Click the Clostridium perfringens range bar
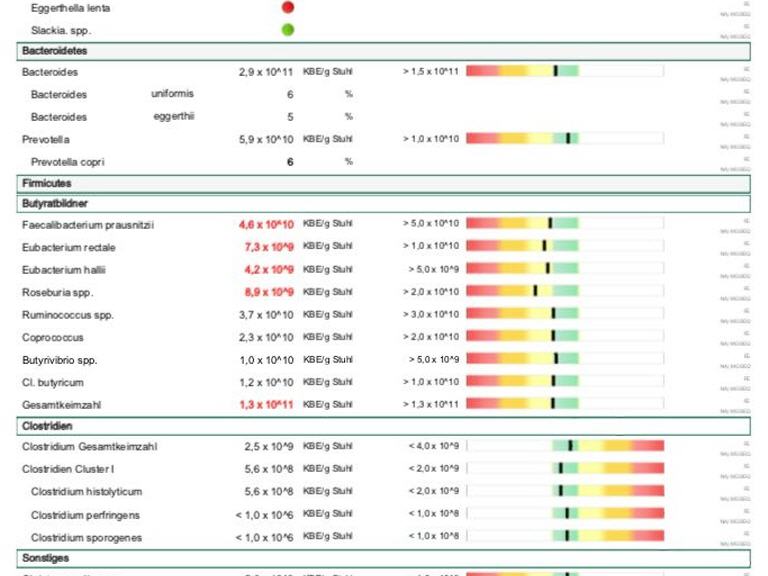The width and height of the screenshot is (768, 576). (x=565, y=513)
